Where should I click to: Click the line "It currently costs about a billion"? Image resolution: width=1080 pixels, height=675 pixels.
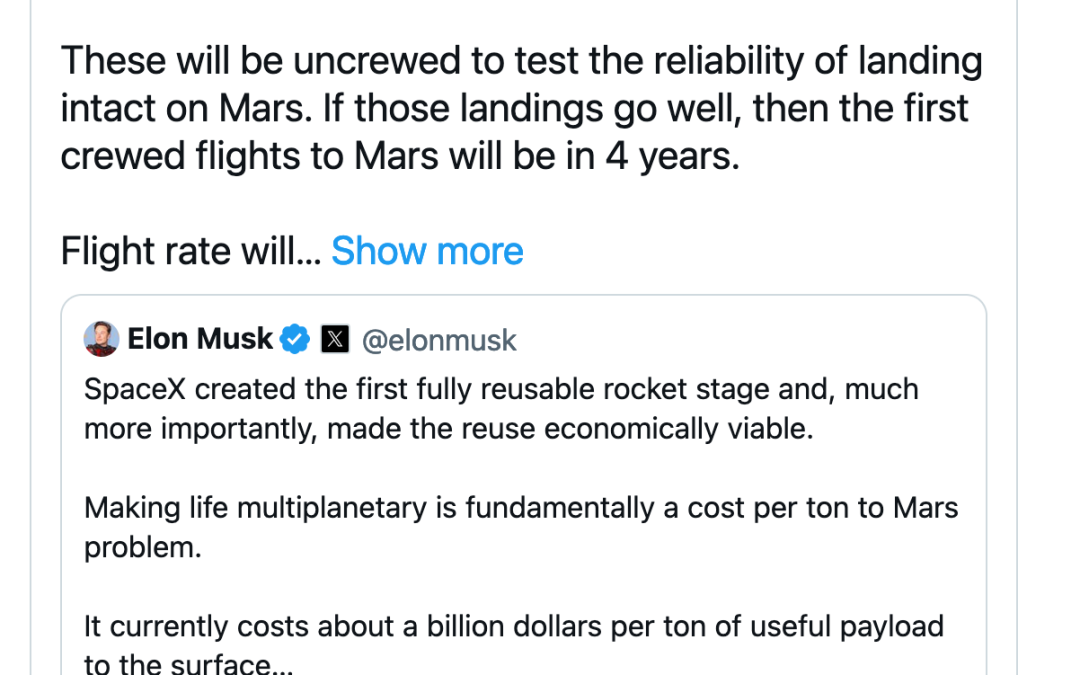[x=513, y=627]
